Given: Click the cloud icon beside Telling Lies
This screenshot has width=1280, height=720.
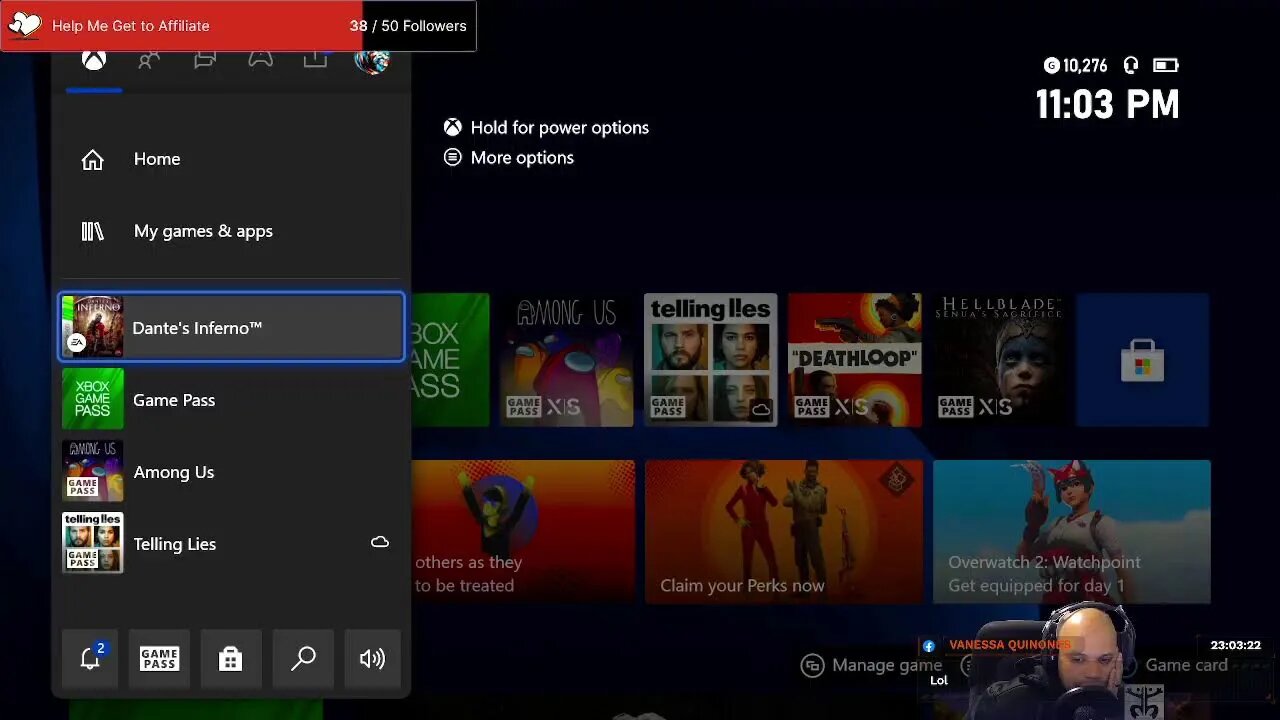Looking at the screenshot, I should pos(380,542).
